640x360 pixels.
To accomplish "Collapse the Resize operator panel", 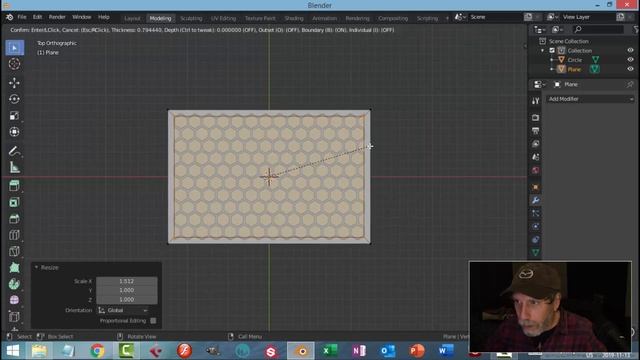I will [36, 267].
